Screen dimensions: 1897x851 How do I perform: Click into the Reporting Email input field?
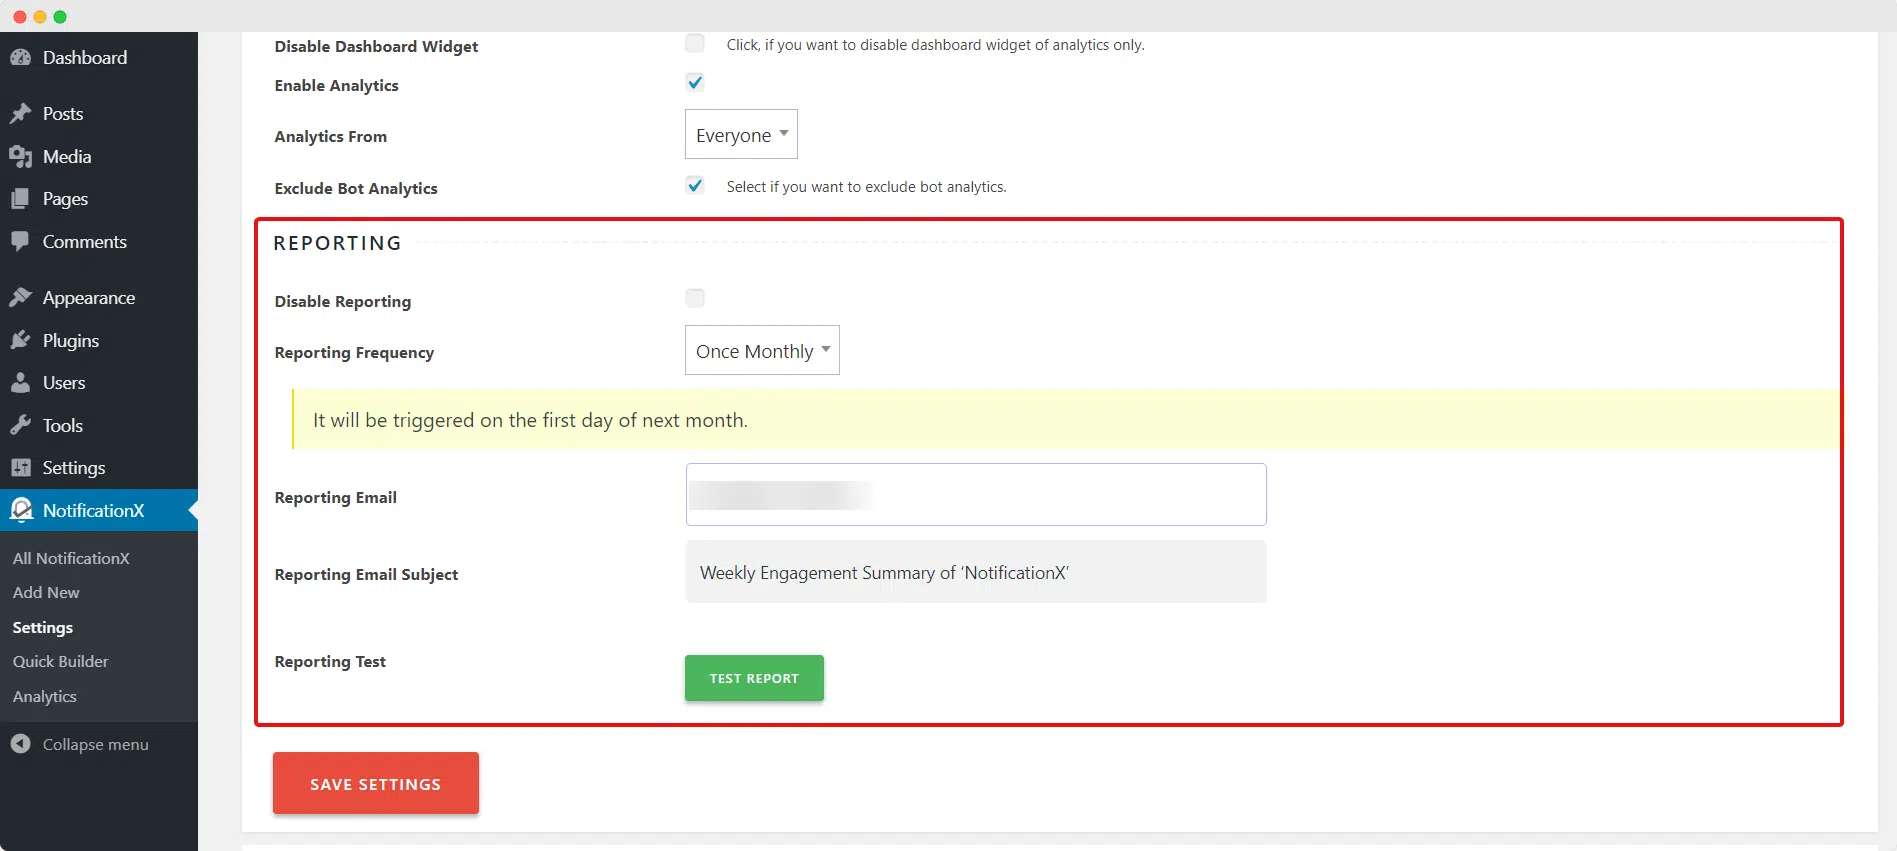[x=976, y=494]
